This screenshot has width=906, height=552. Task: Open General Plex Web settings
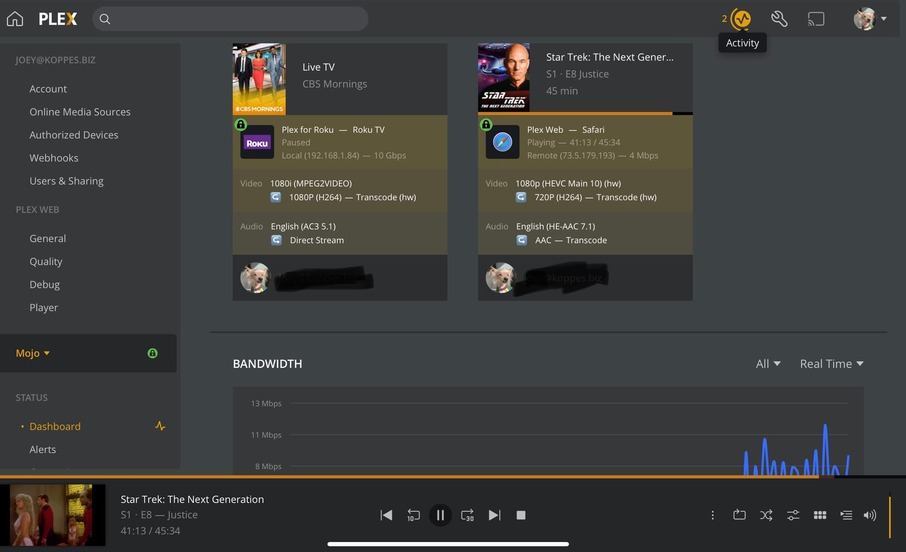click(x=47, y=239)
